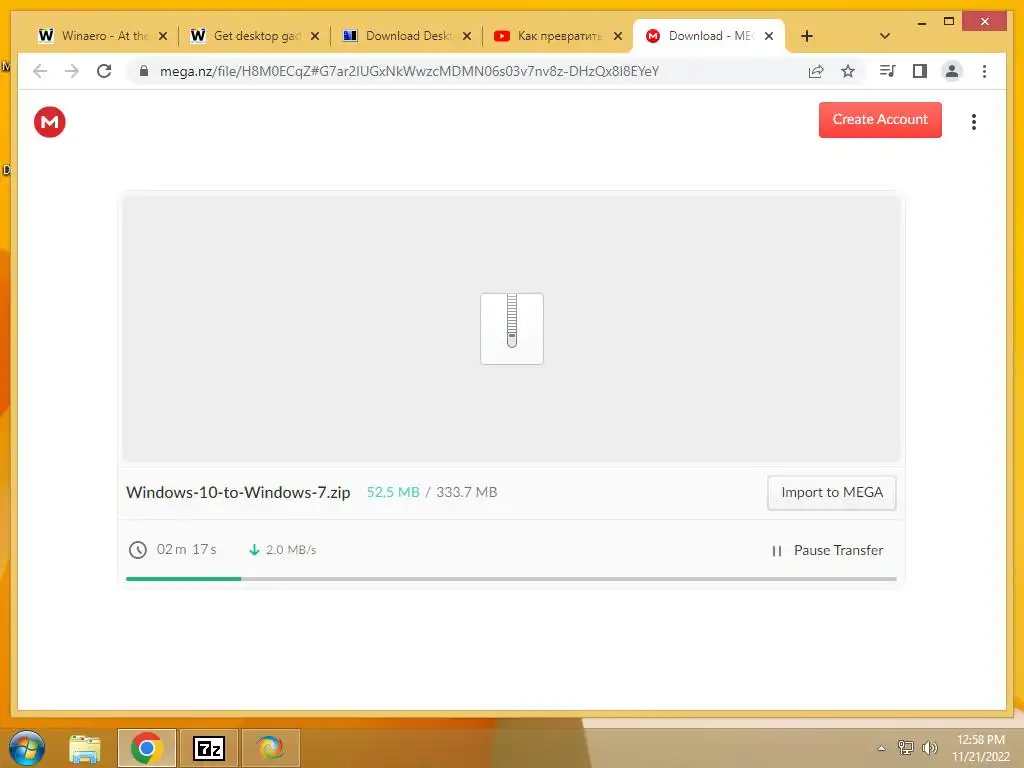Click the 52.5 MB downloaded amount
Image resolution: width=1024 pixels, height=768 pixels.
[392, 492]
